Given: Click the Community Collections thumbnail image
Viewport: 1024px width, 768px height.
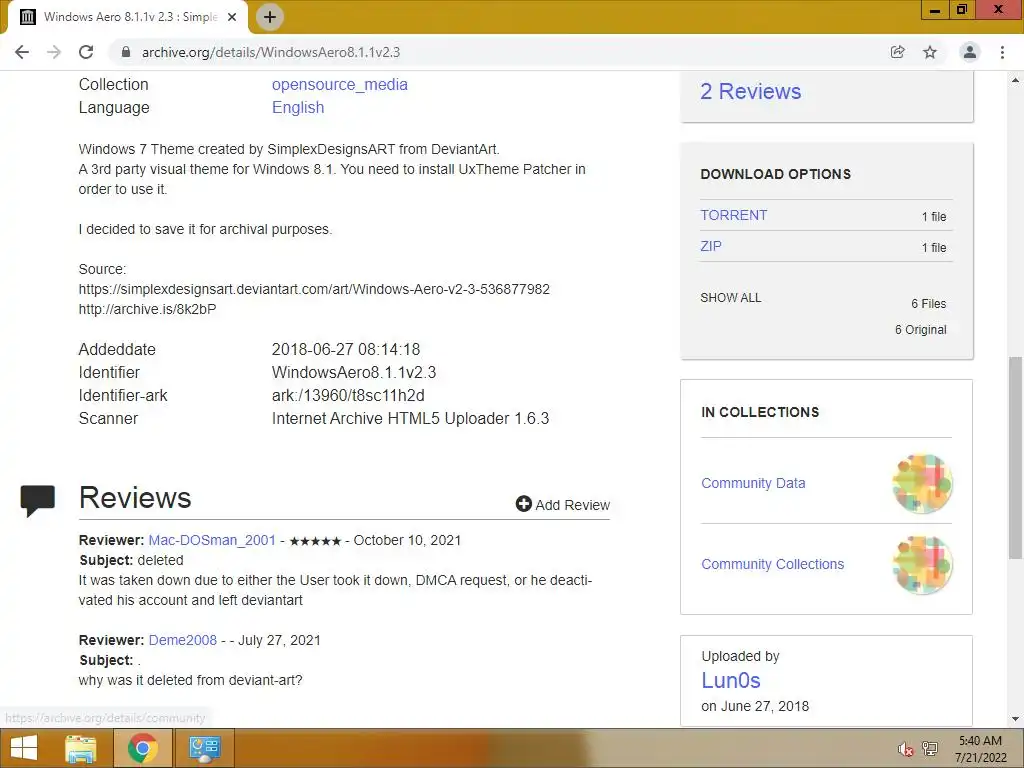Looking at the screenshot, I should pos(922,564).
